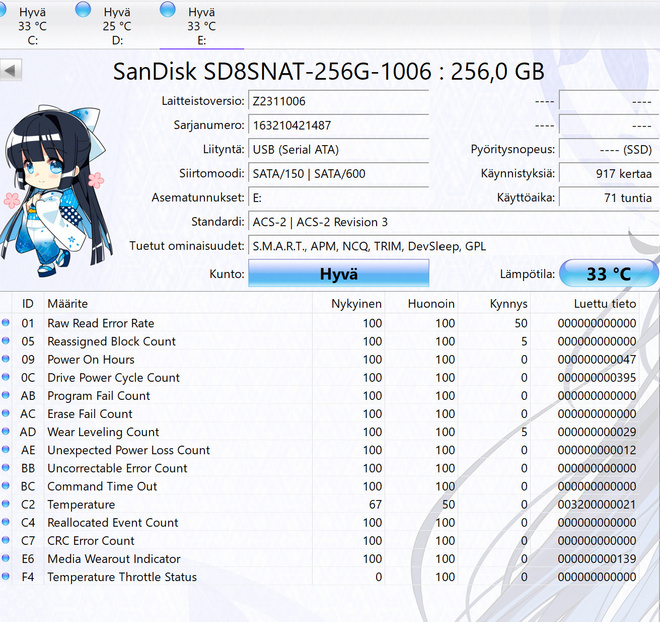Click the Asematunnukset field E:
Screen dimensions: 660x622
pyautogui.click(x=338, y=197)
